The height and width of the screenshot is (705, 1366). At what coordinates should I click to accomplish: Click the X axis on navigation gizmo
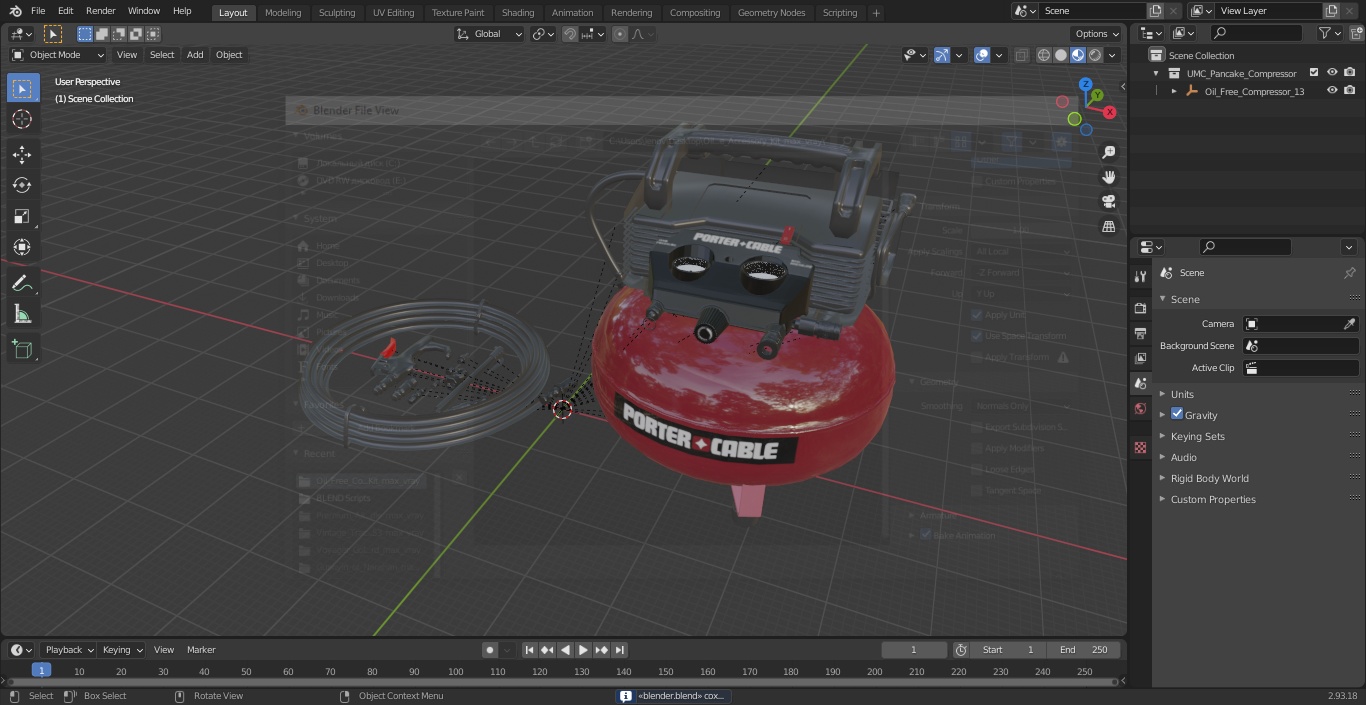(1109, 112)
